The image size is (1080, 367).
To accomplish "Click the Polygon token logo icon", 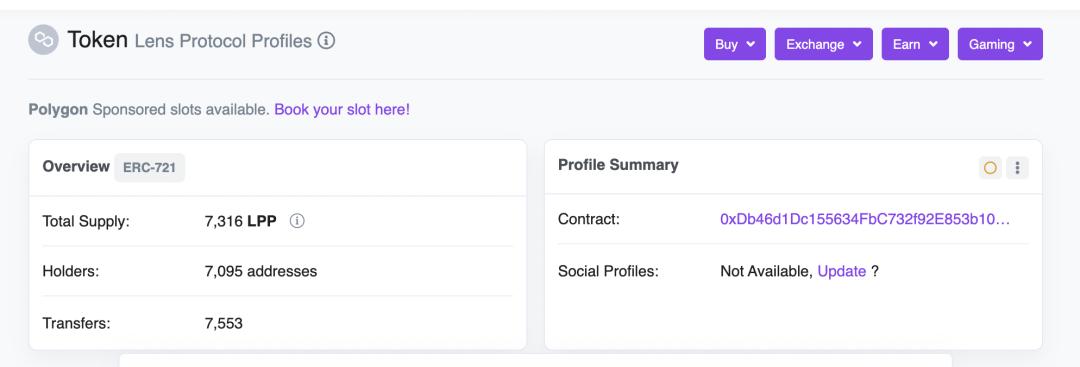I will pos(43,40).
